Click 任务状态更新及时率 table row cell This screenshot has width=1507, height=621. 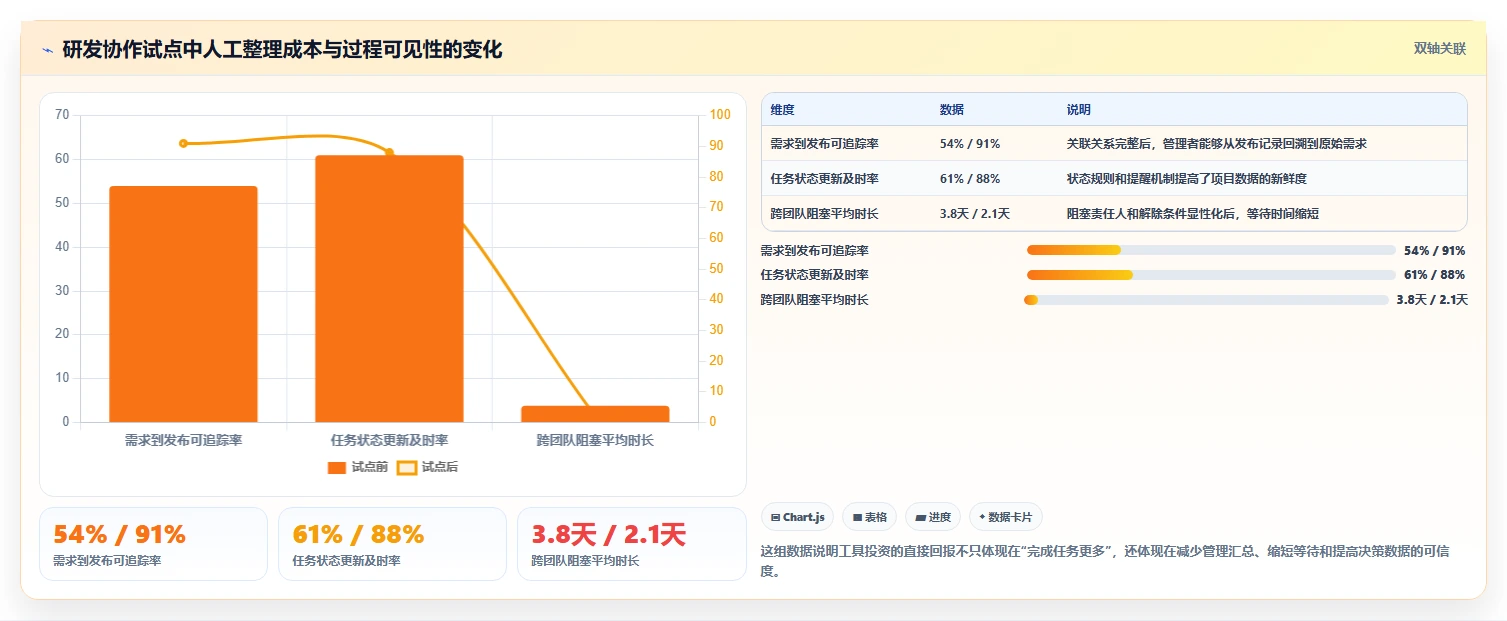824,179
